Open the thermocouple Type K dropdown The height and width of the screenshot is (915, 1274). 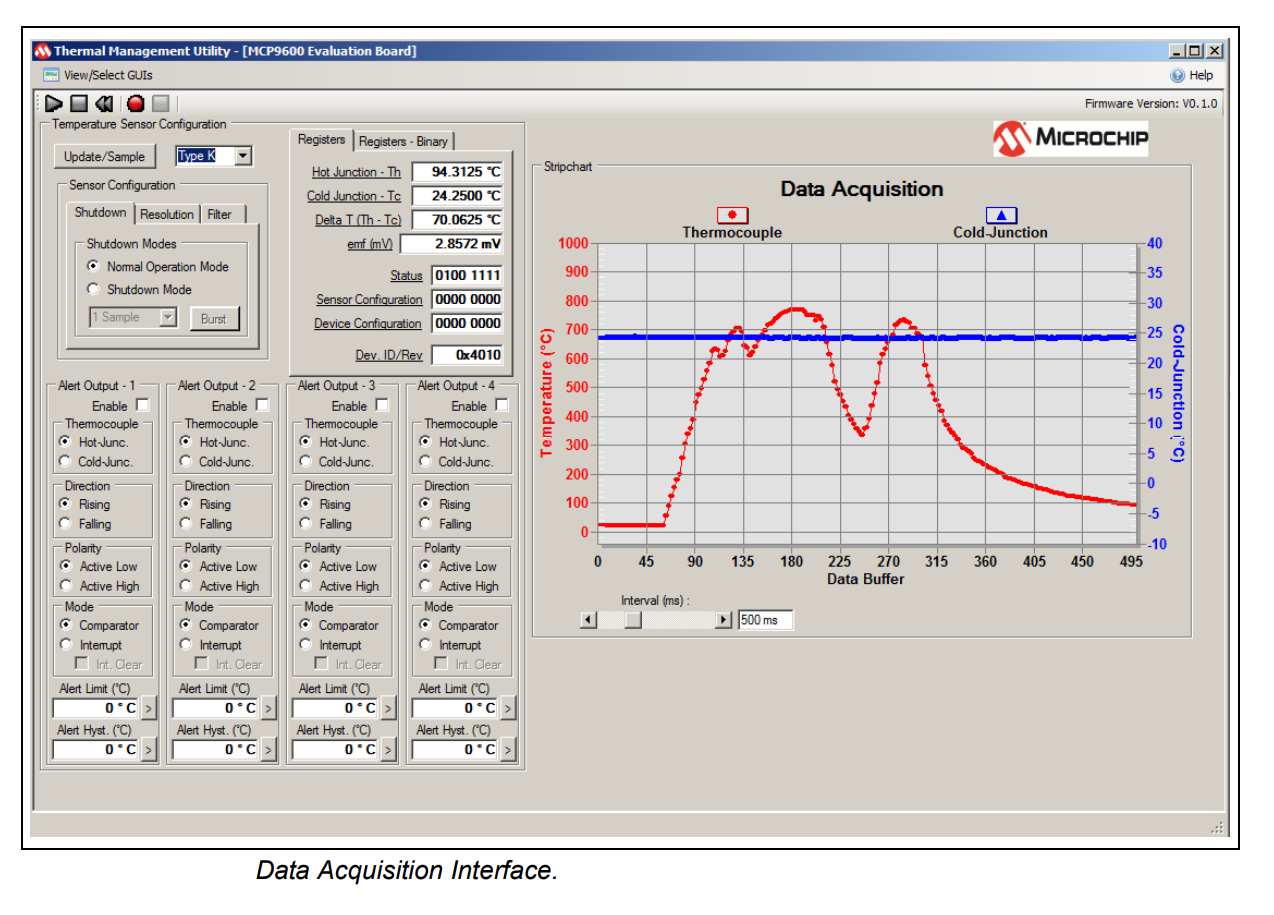click(243, 156)
